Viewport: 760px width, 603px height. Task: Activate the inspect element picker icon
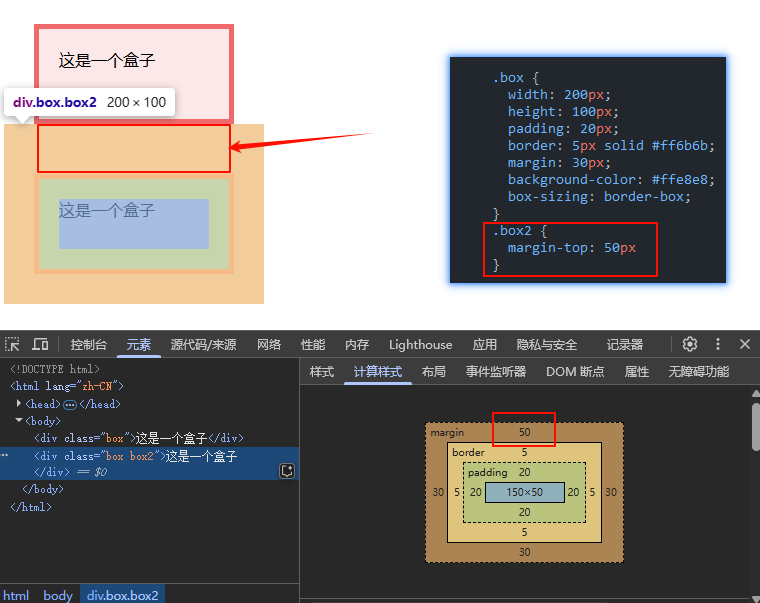[12, 345]
